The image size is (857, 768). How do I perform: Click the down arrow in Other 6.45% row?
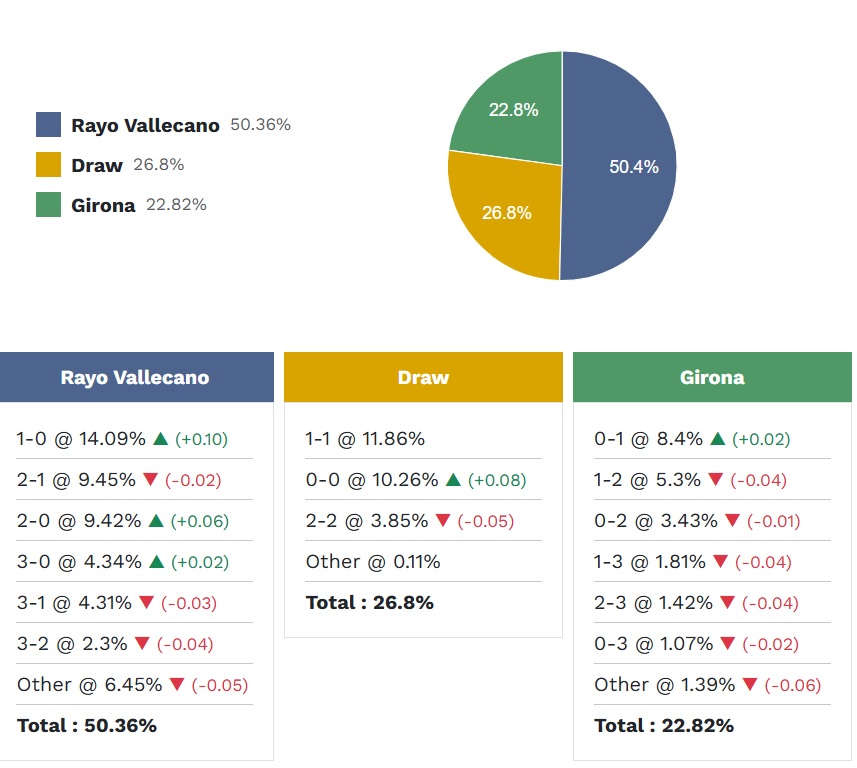tap(177, 684)
